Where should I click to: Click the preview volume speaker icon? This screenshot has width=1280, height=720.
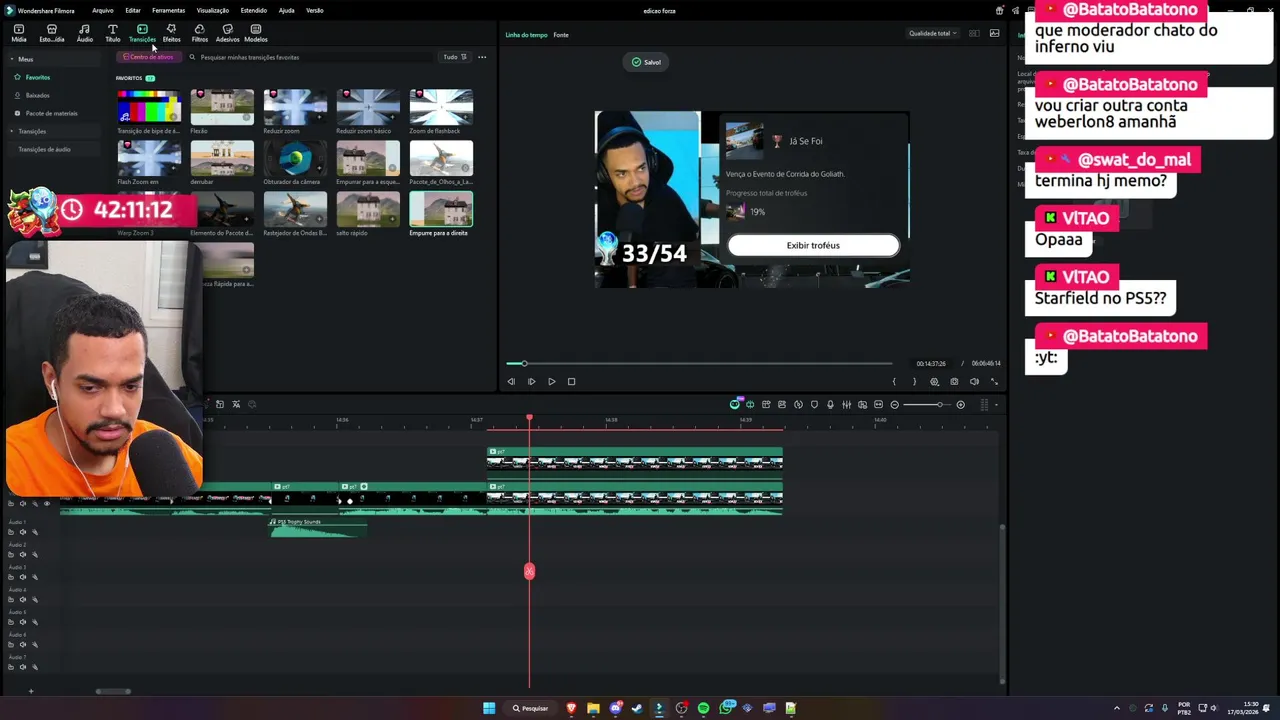tap(974, 381)
